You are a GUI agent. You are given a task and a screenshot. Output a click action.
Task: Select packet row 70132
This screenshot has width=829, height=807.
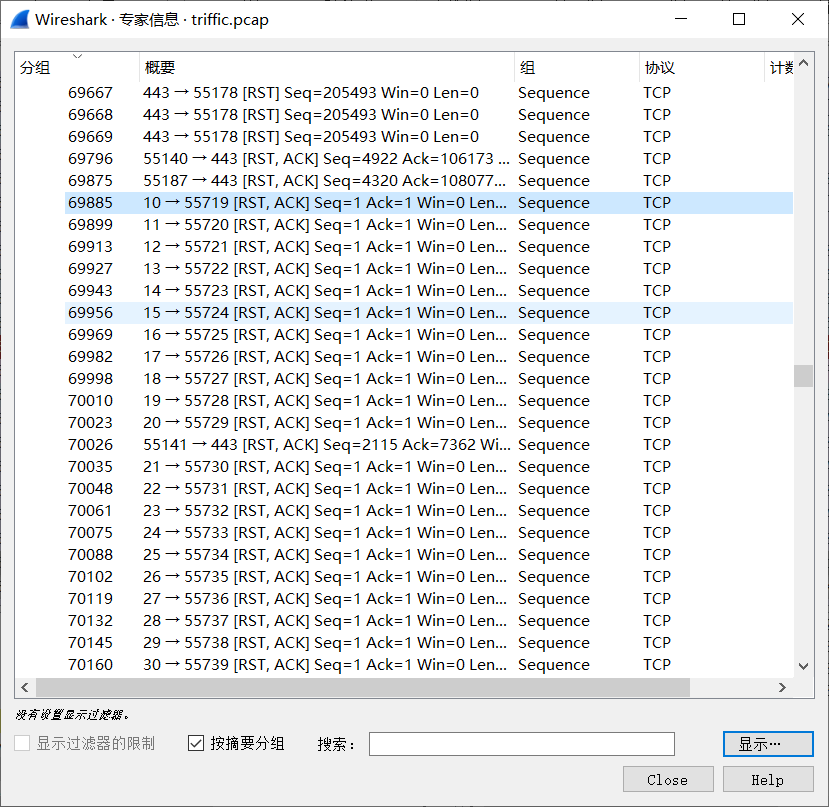pos(429,621)
